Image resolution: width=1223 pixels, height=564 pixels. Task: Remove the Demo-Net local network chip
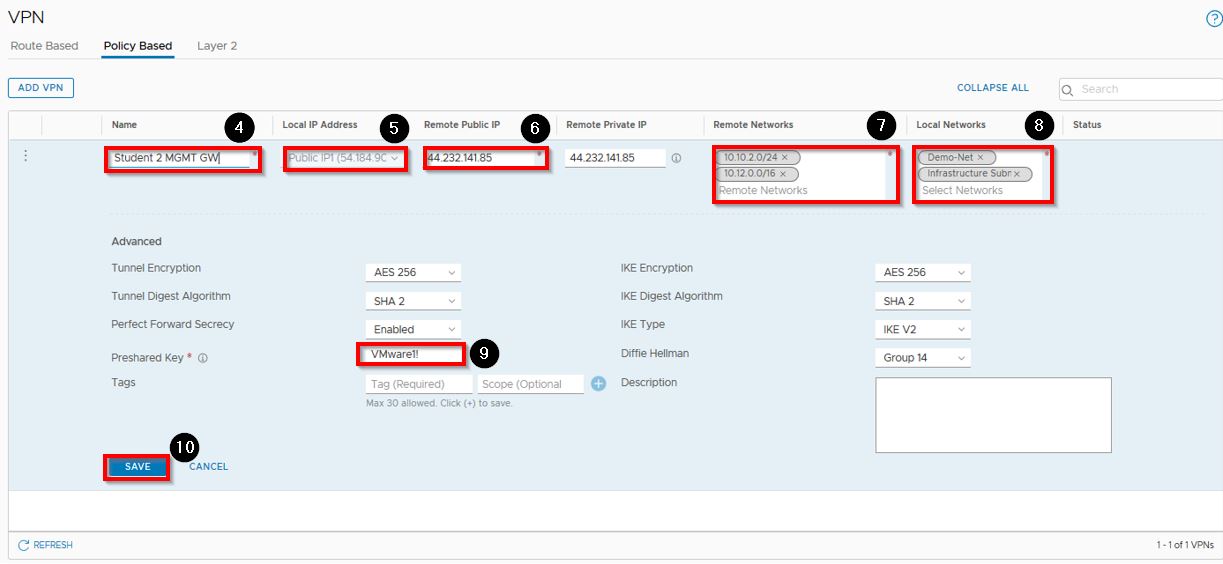[980, 158]
